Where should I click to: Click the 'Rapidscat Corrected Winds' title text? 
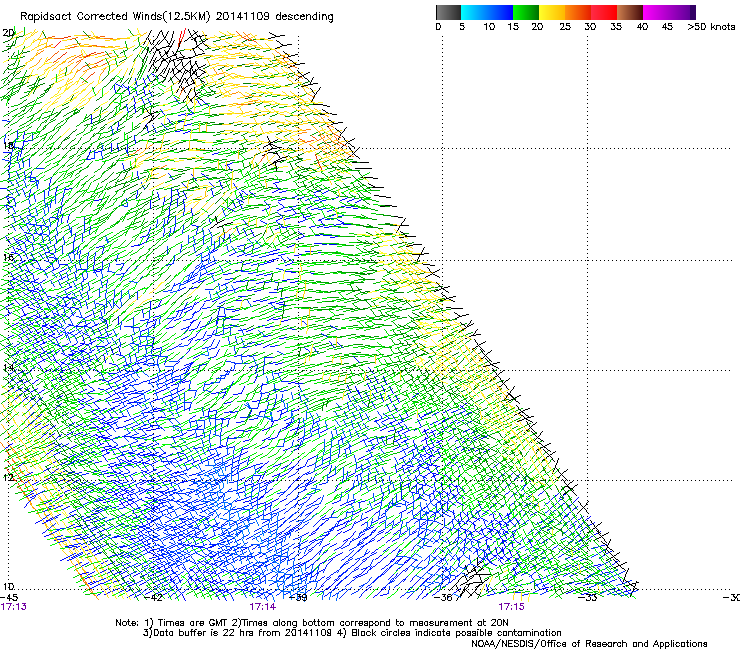91,17
